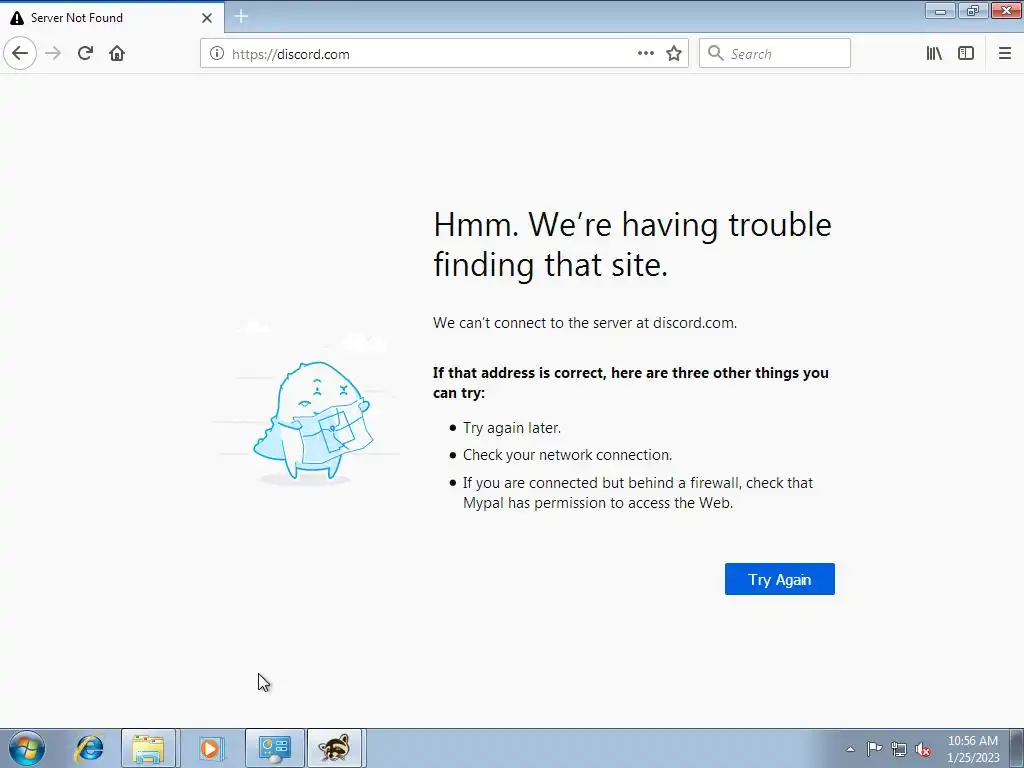Click 'Check your network connection.' bullet
The image size is (1024, 768).
pyautogui.click(x=568, y=455)
